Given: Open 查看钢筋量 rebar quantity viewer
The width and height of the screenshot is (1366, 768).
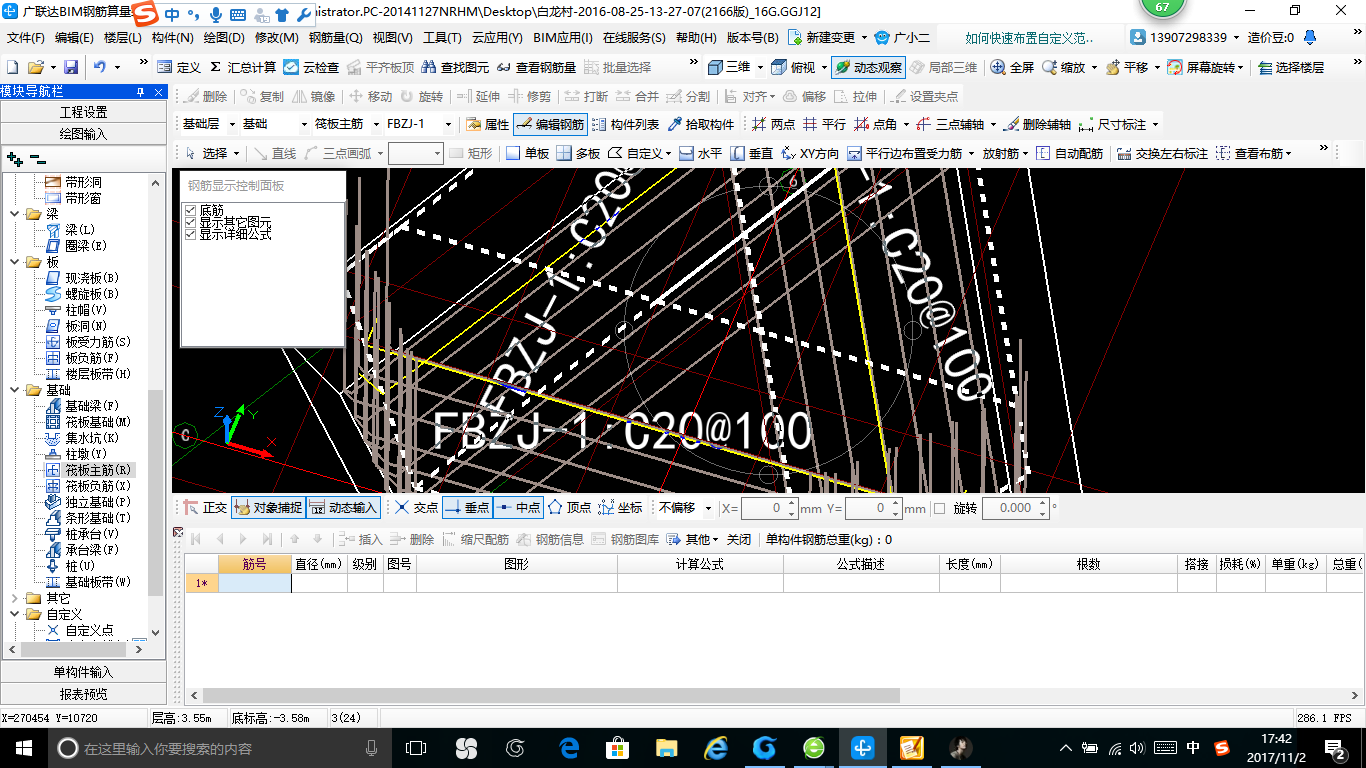Looking at the screenshot, I should (x=536, y=67).
